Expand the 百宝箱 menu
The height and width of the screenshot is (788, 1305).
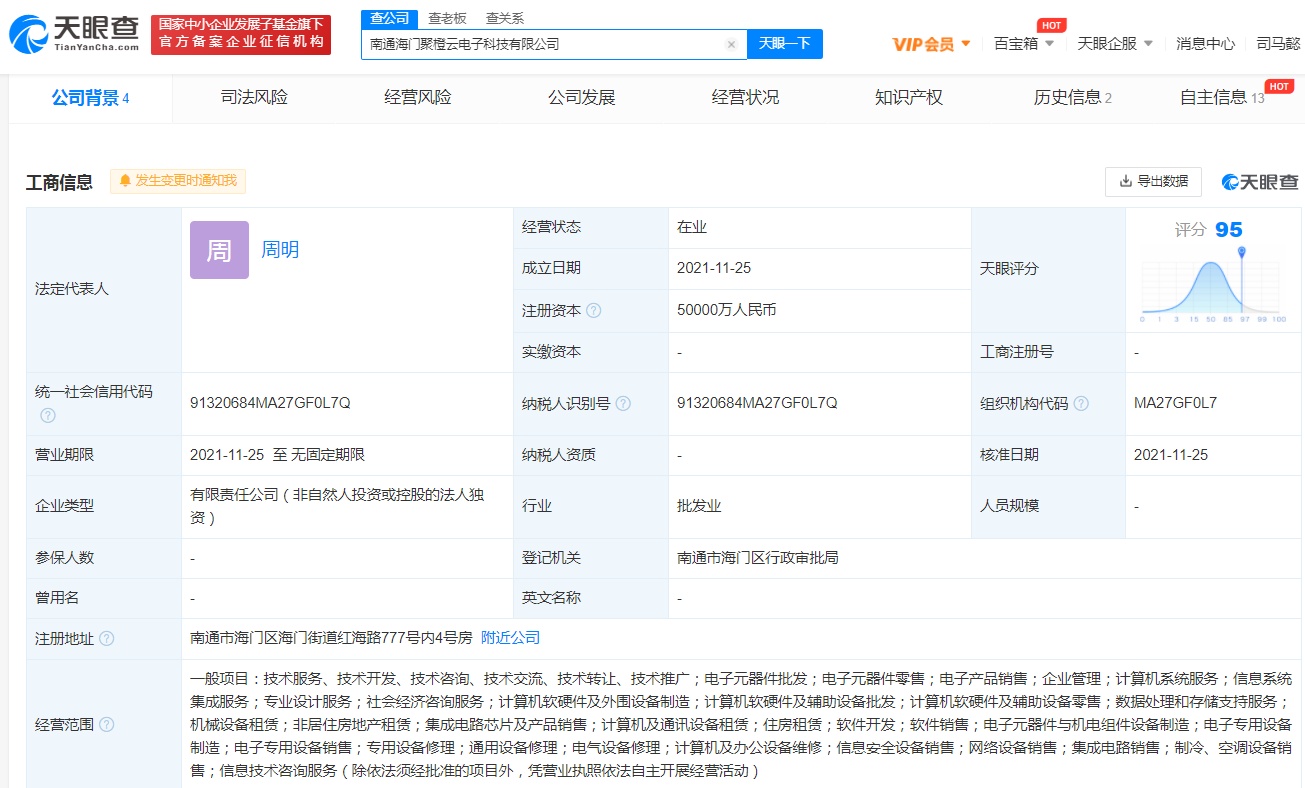point(1024,44)
